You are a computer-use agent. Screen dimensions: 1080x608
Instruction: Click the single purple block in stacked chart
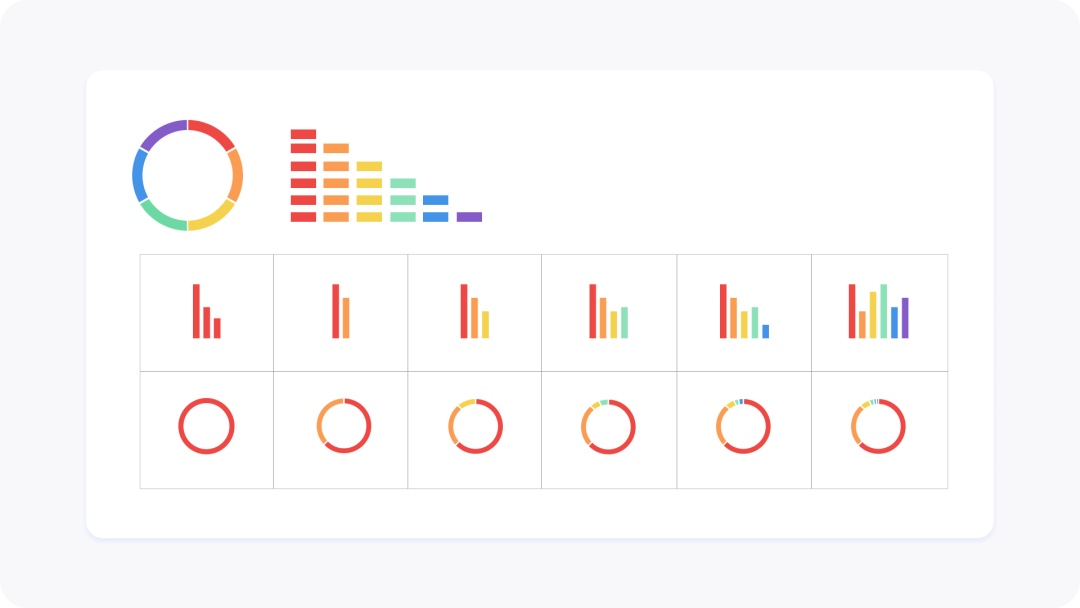point(469,217)
